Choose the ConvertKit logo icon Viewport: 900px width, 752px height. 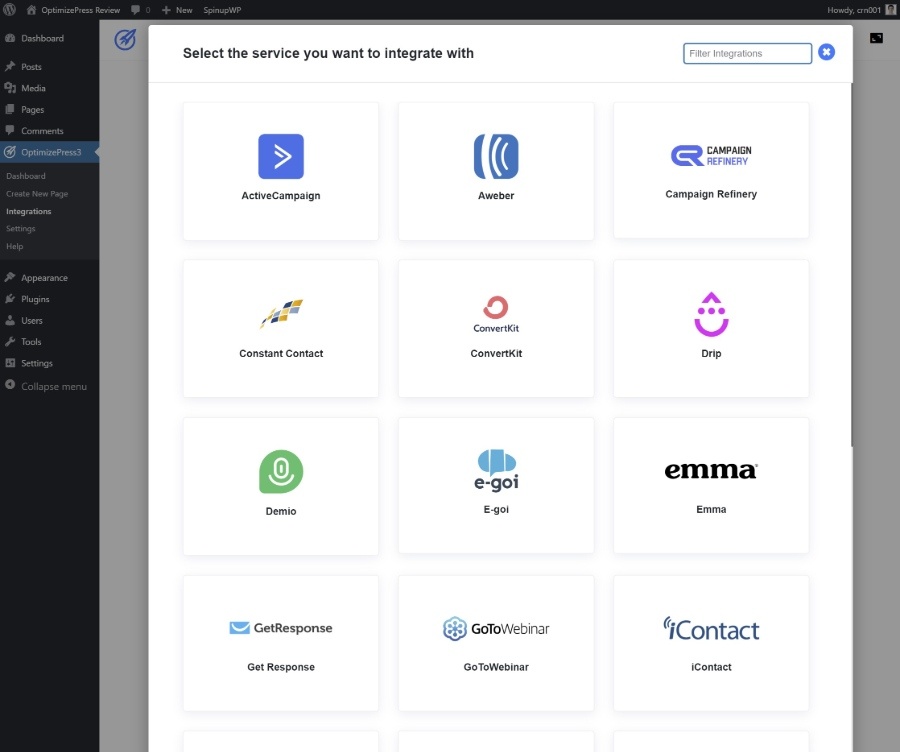(x=496, y=314)
